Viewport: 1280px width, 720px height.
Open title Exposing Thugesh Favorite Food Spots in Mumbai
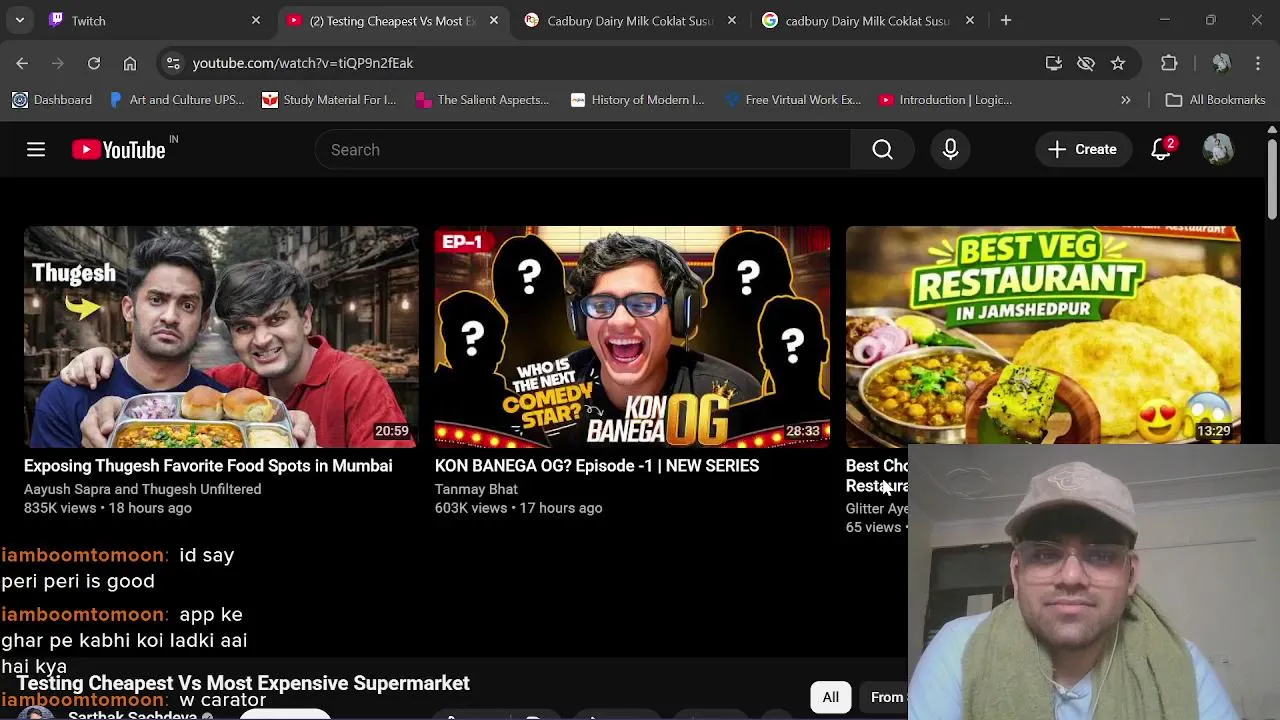click(x=208, y=466)
